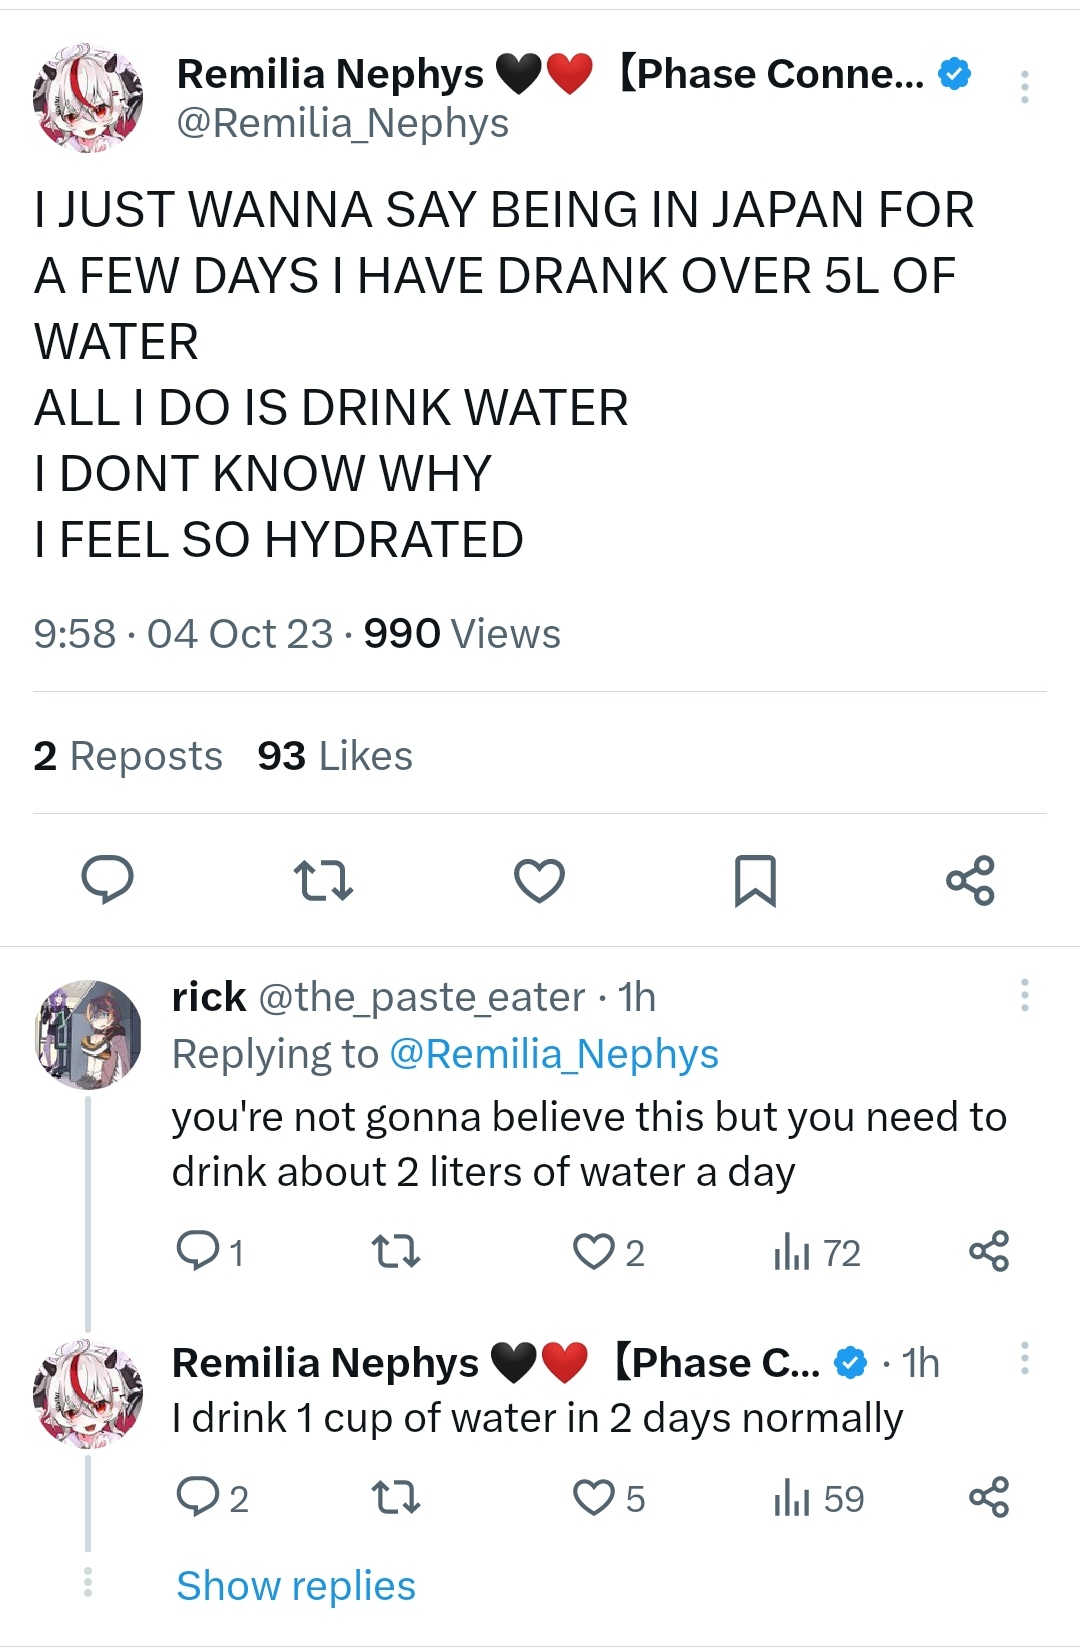Open the @Remilia_Nephys mention link
The width and height of the screenshot is (1080, 1649).
click(x=553, y=1054)
